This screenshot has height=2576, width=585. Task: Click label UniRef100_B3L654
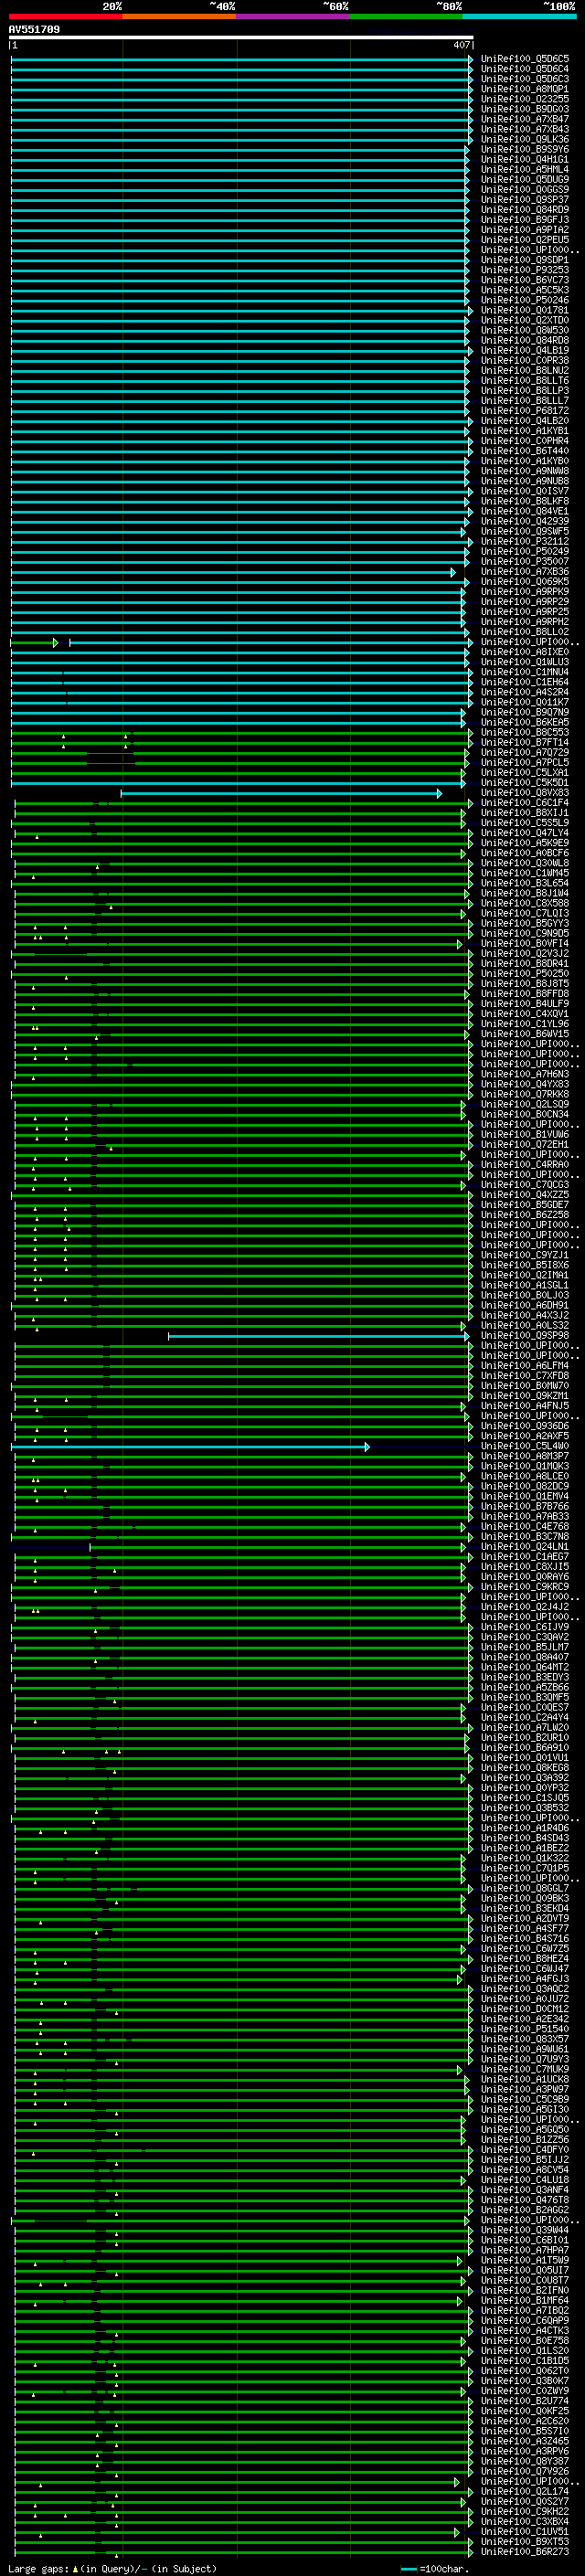525,883
